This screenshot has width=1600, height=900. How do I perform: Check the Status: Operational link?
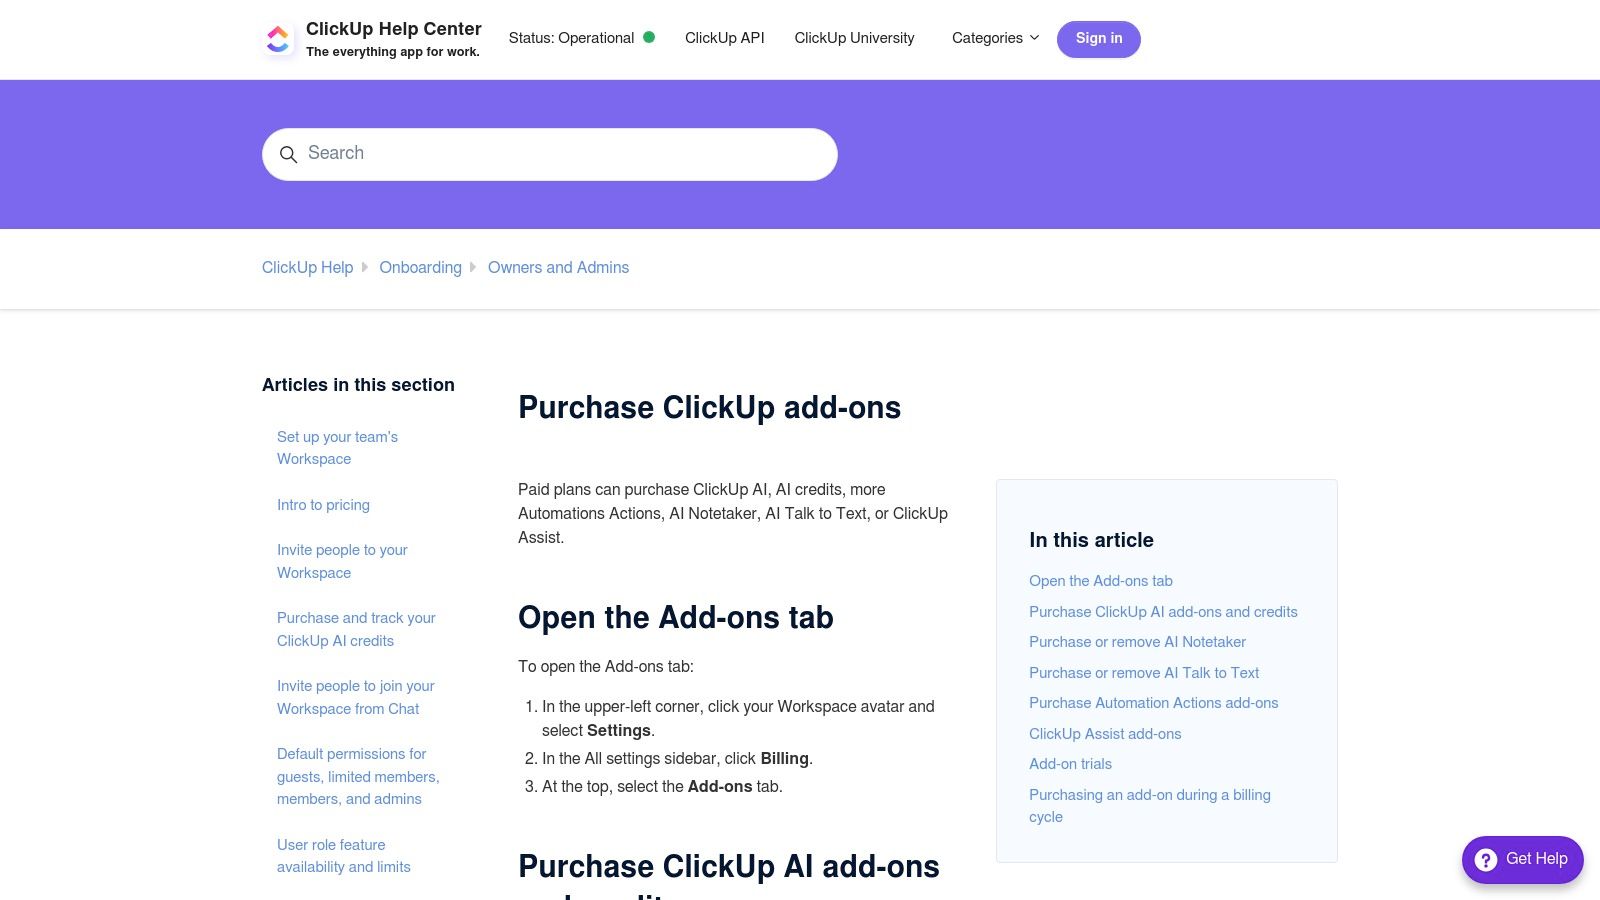582,38
